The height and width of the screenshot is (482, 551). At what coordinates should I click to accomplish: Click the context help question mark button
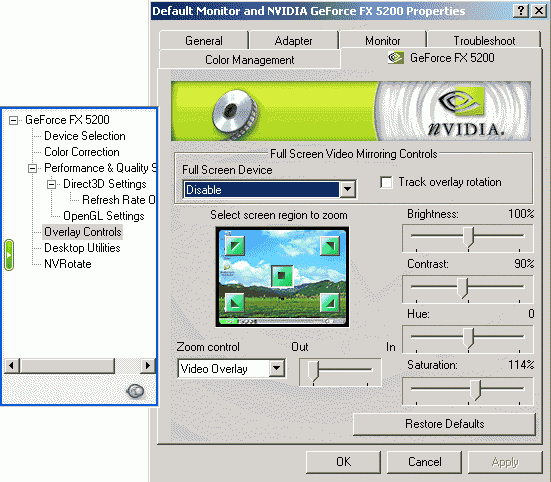point(521,11)
